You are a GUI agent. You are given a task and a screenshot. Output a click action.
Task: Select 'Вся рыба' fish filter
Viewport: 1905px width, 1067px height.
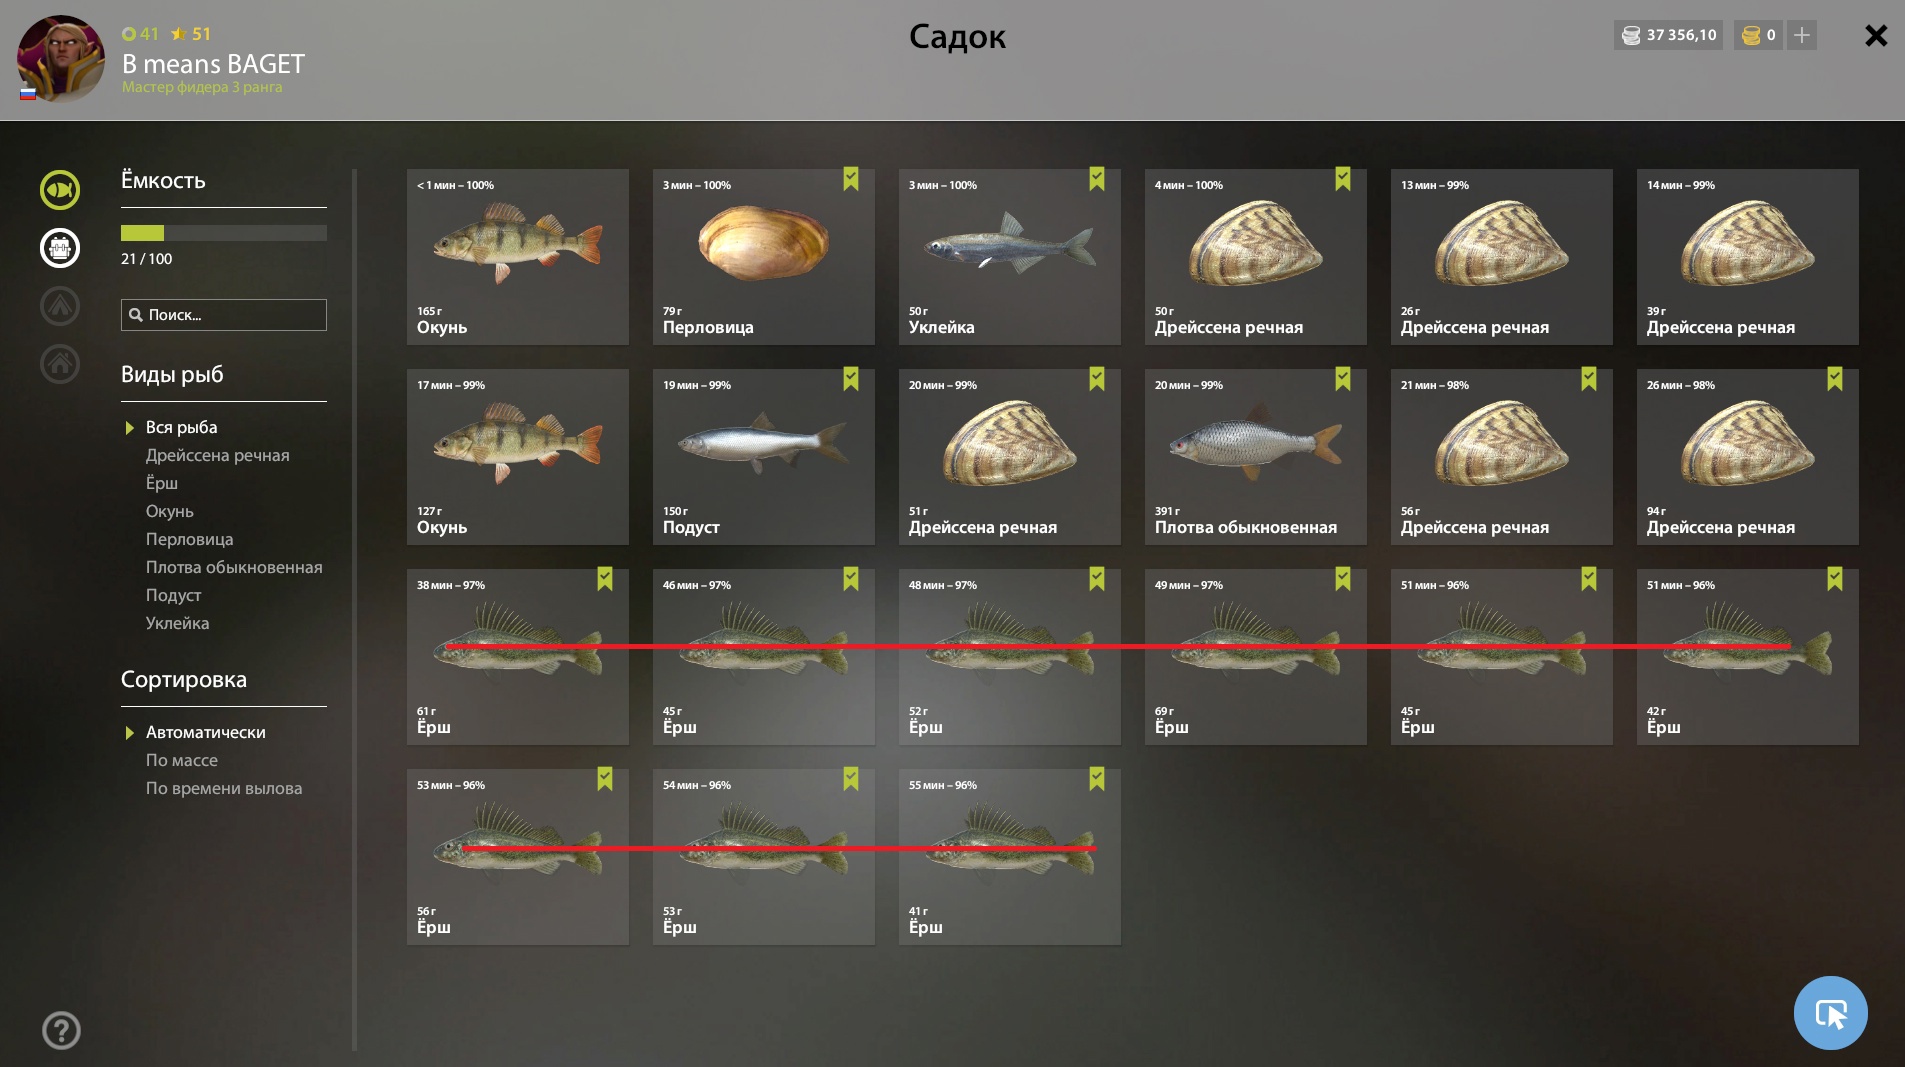click(181, 427)
